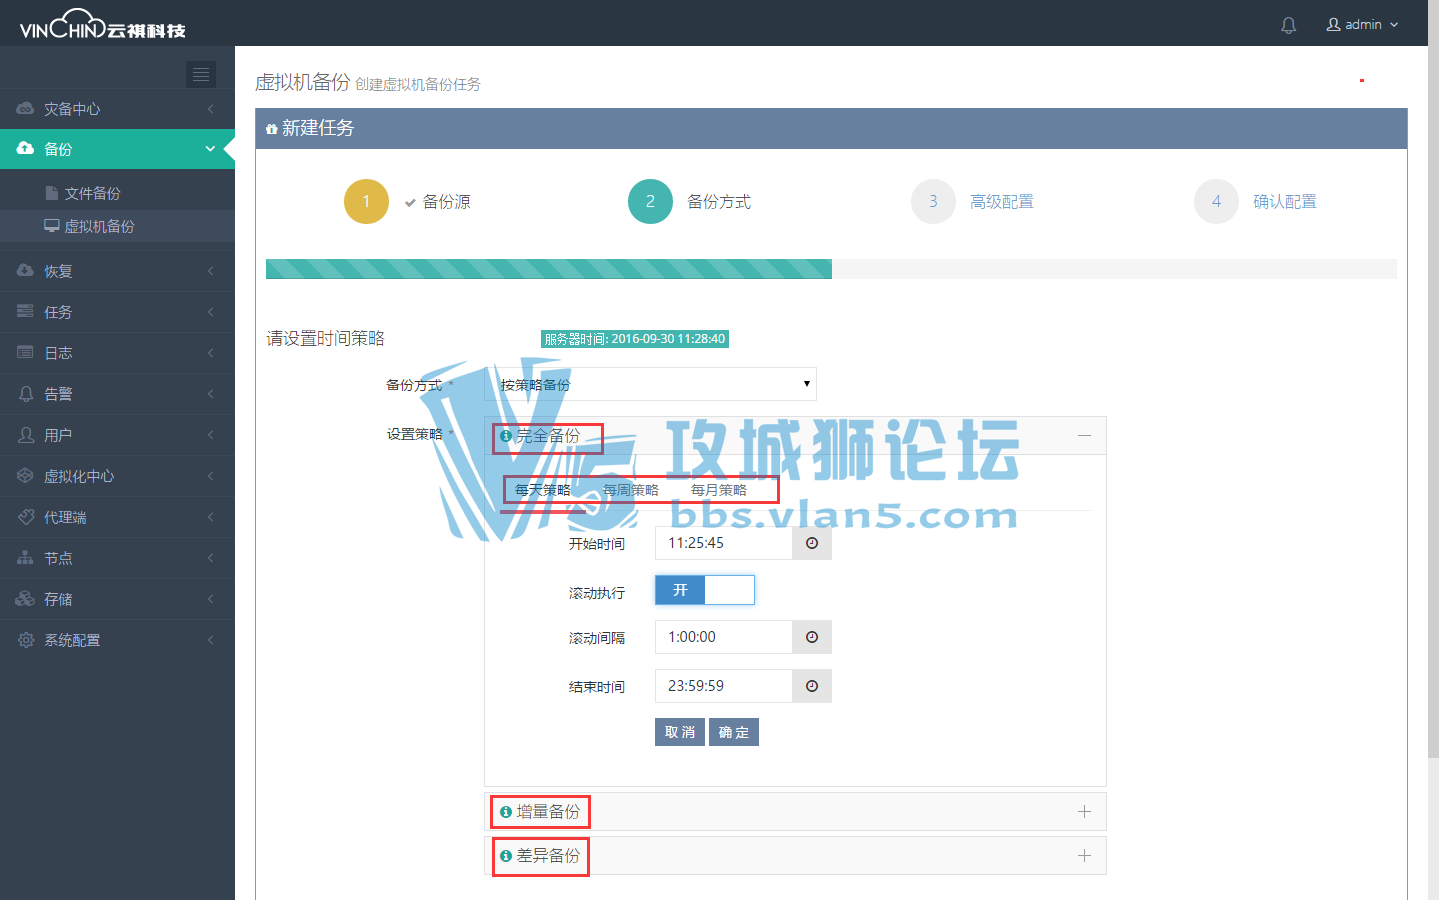The width and height of the screenshot is (1439, 900).
Task: Open the admin user menu
Action: point(1362,24)
